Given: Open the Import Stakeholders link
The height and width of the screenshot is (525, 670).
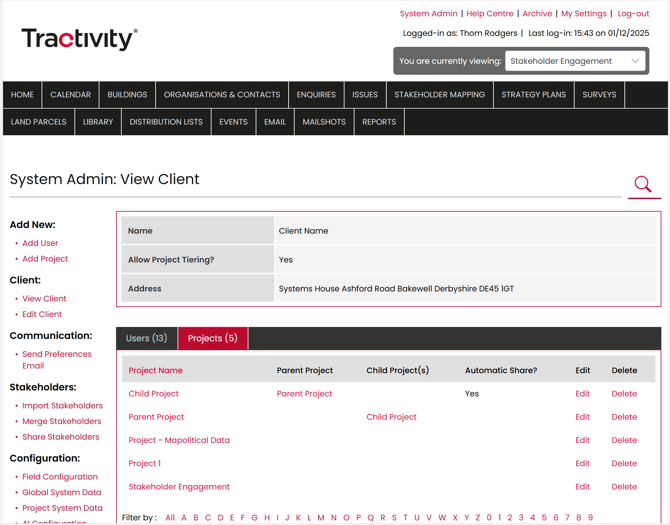Looking at the screenshot, I should 62,406.
